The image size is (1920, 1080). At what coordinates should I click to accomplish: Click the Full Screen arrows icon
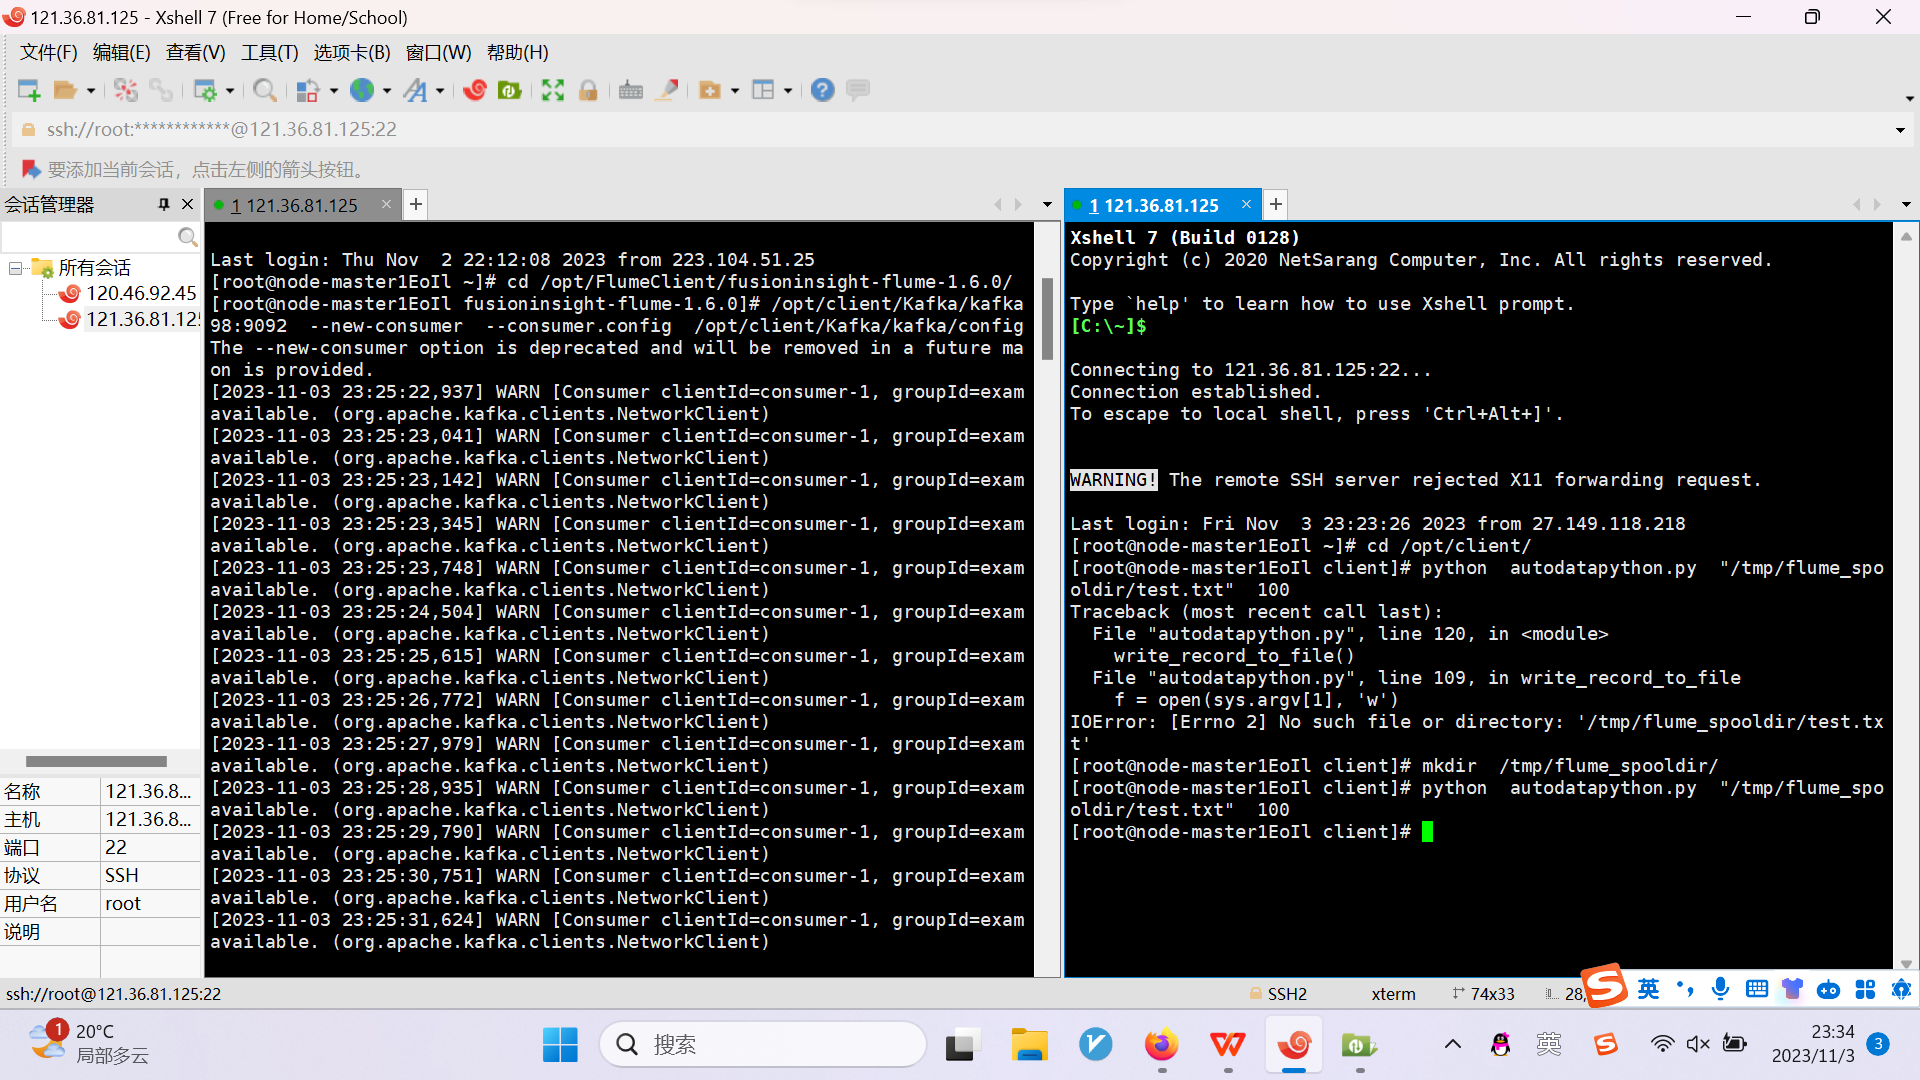552,90
